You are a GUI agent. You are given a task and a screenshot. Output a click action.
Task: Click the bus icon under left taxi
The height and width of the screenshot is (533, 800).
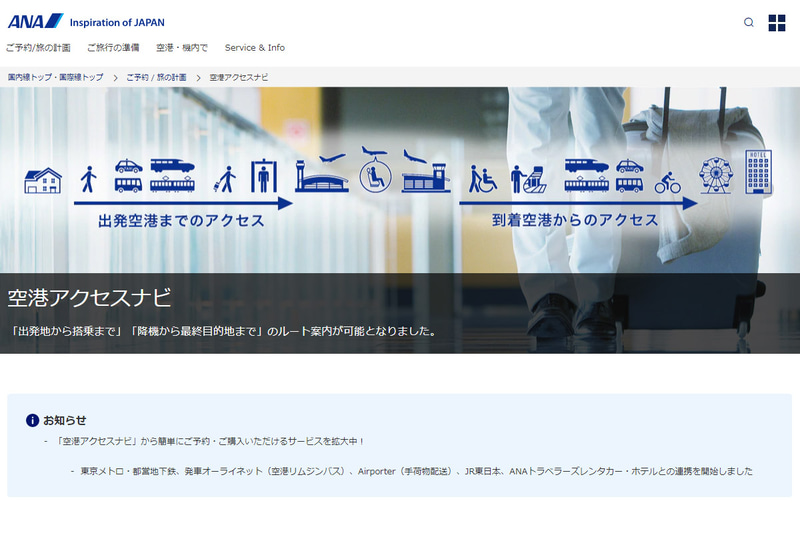[x=129, y=185]
